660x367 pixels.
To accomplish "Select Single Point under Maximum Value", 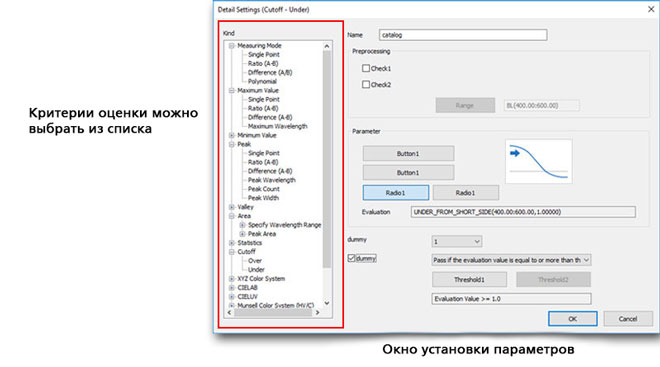I will (263, 99).
